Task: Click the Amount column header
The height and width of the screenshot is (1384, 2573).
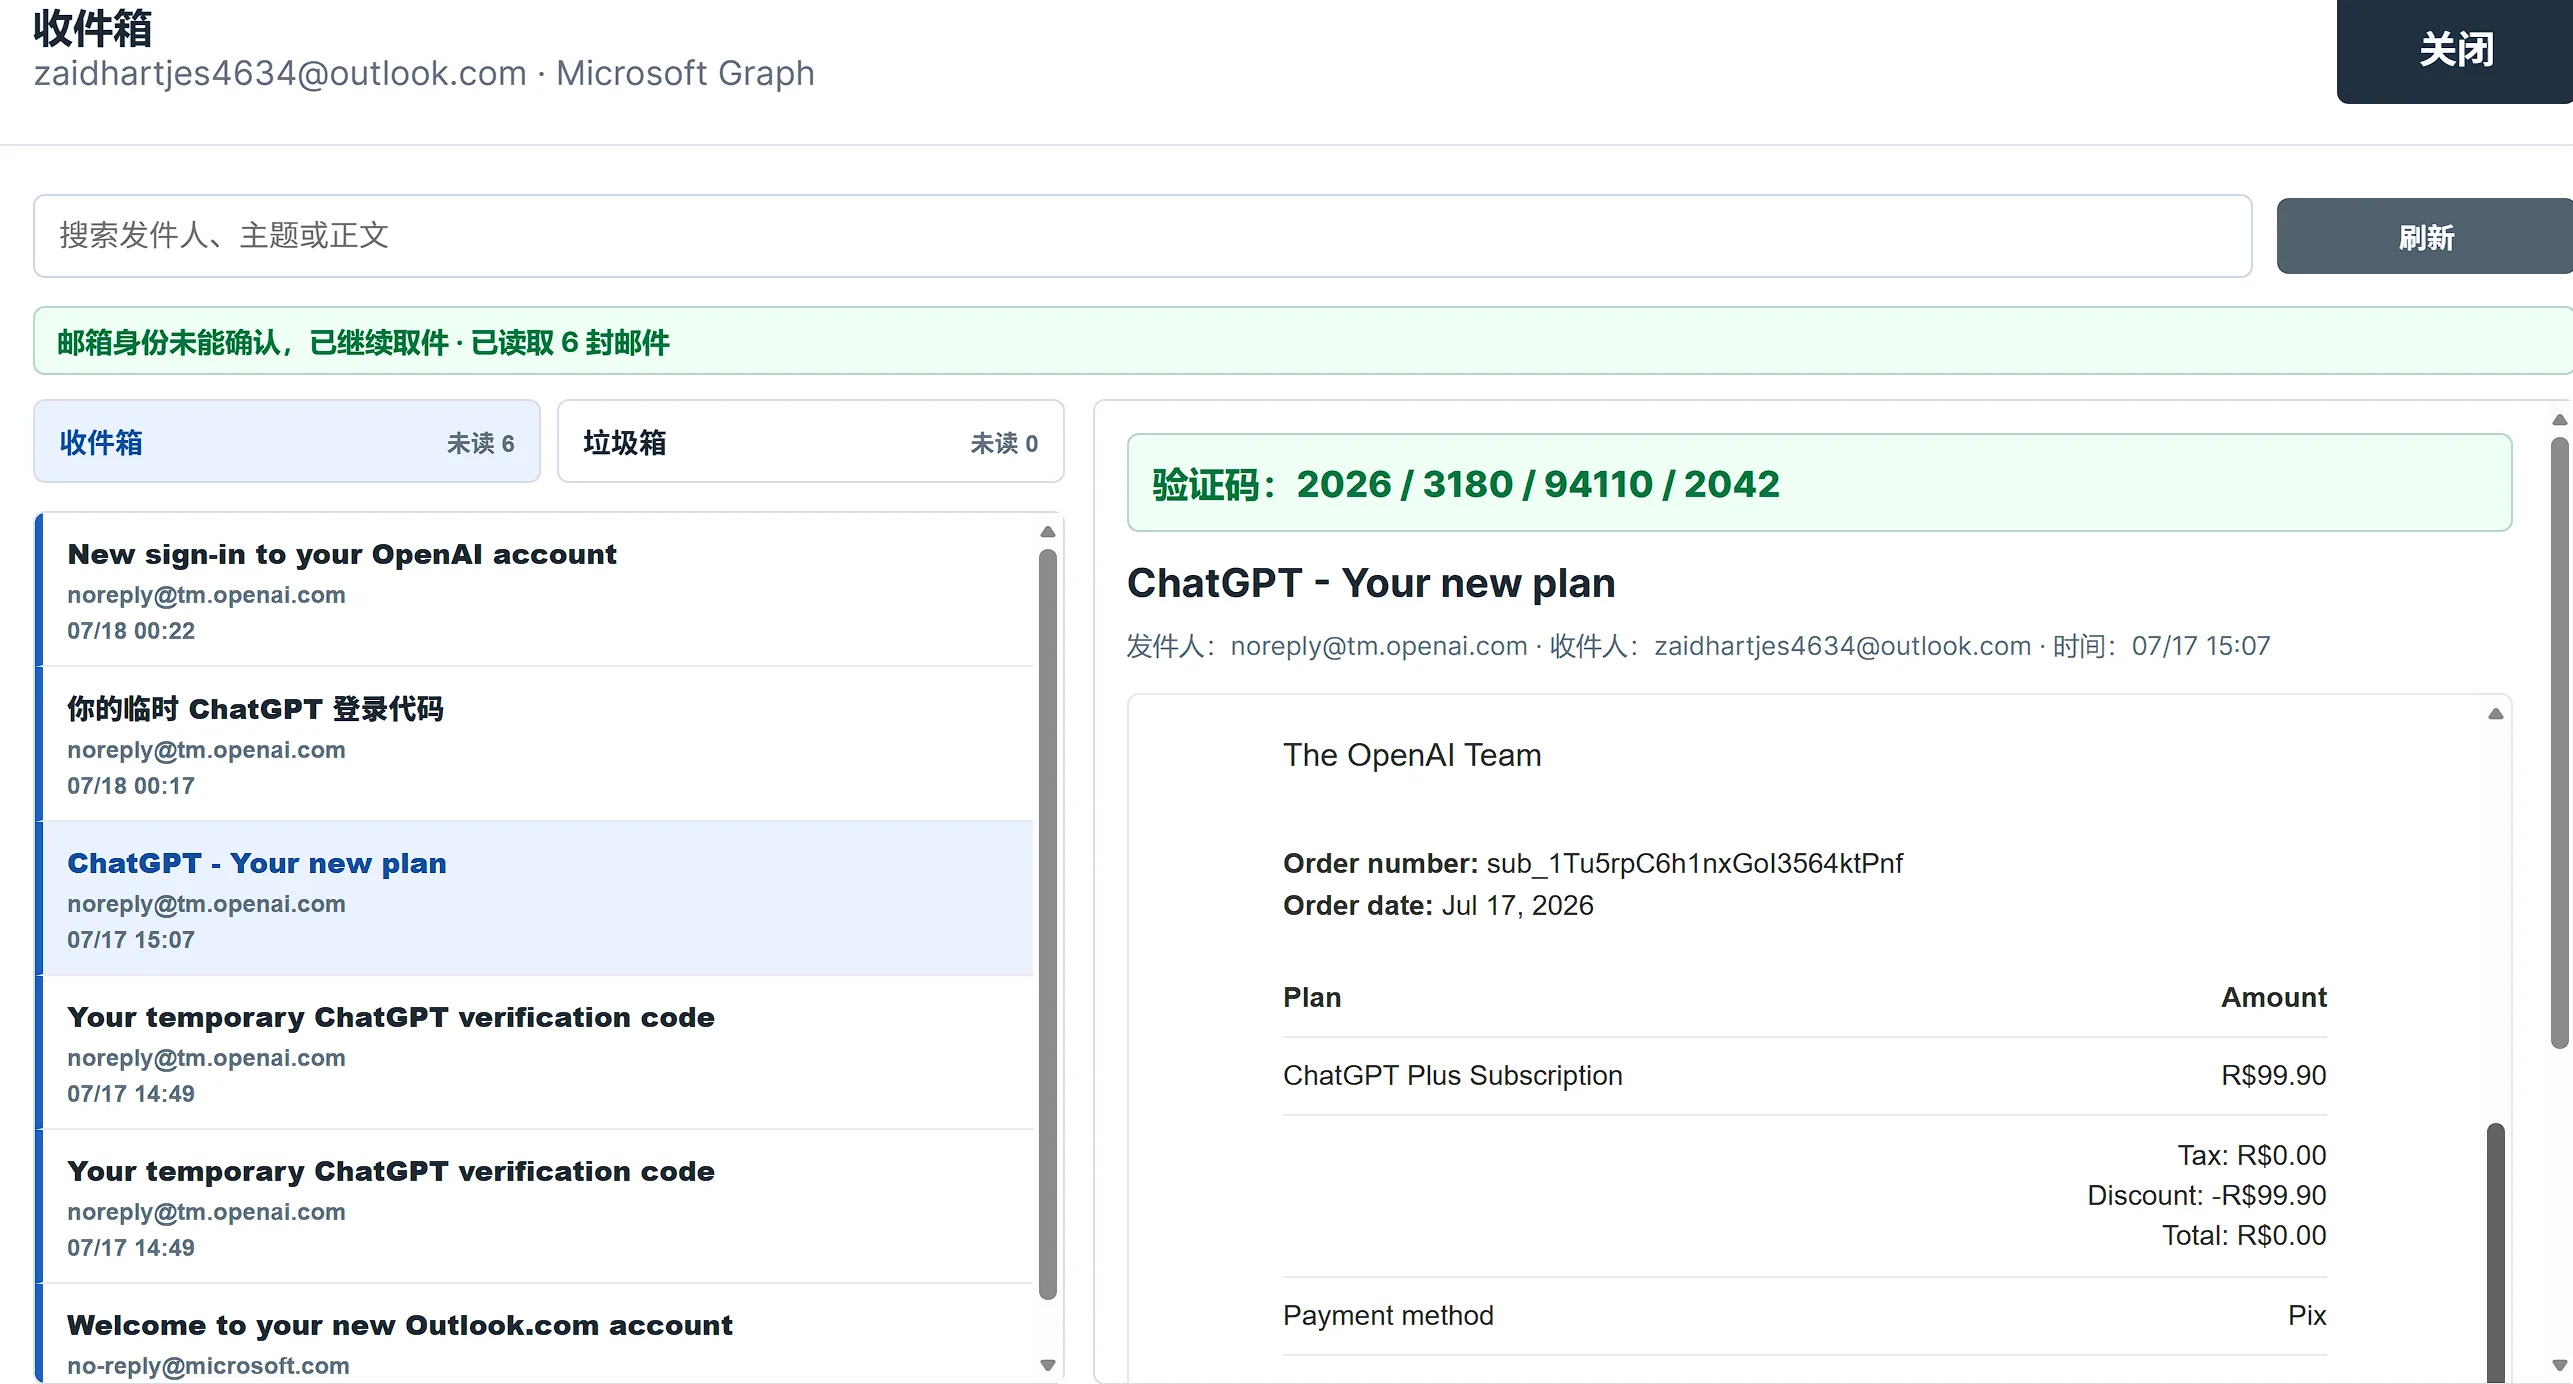Action: (2274, 997)
